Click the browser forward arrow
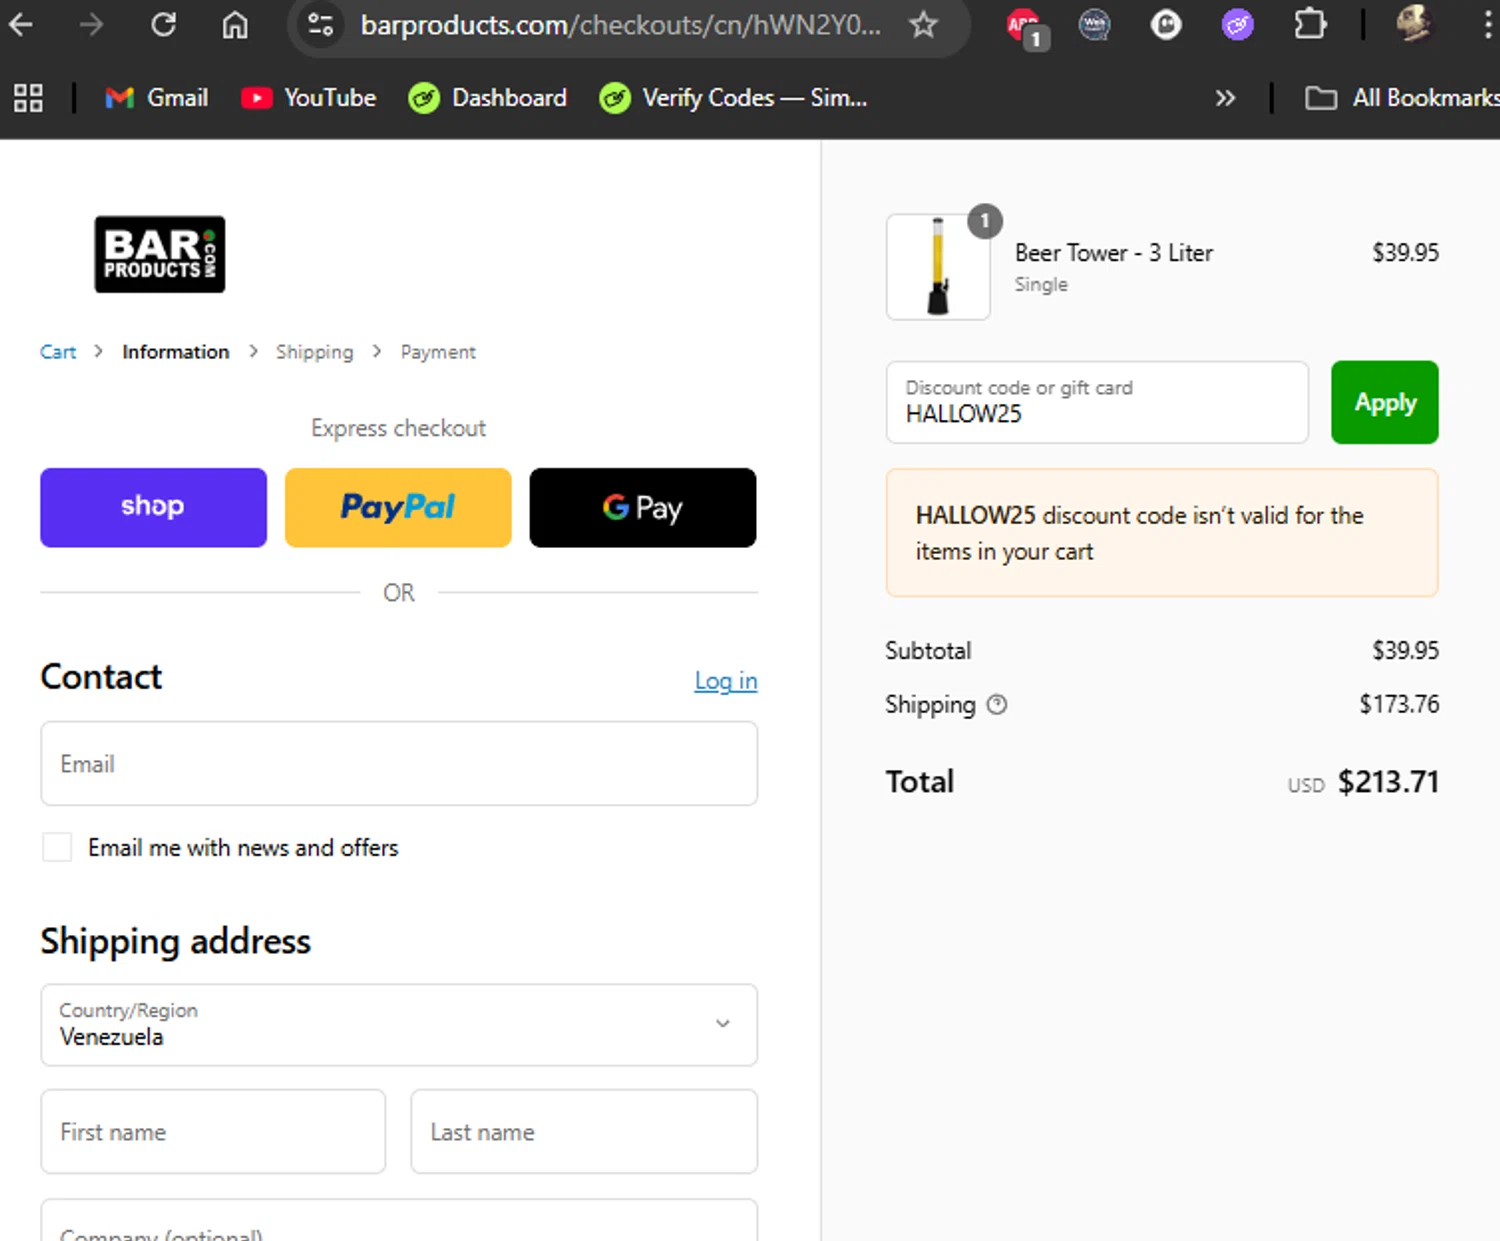 (x=91, y=24)
